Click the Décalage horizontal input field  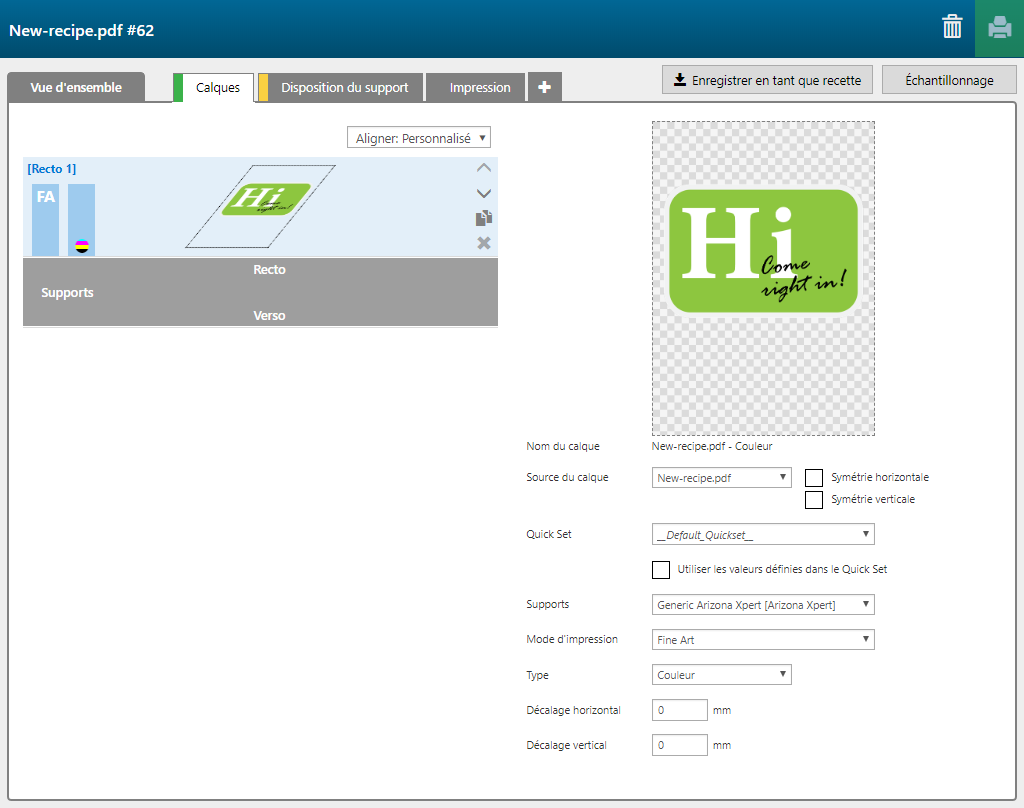[x=680, y=710]
